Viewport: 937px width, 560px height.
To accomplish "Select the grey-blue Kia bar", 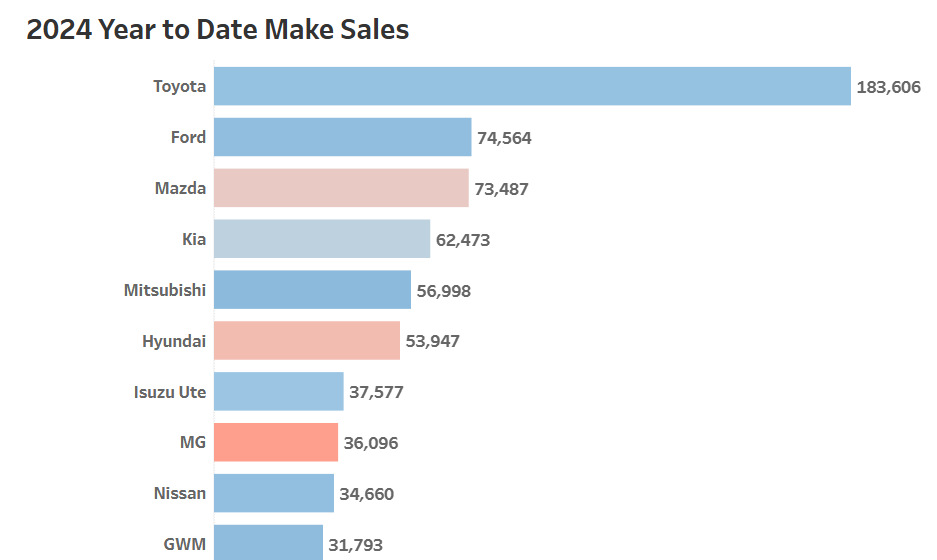I will [322, 239].
